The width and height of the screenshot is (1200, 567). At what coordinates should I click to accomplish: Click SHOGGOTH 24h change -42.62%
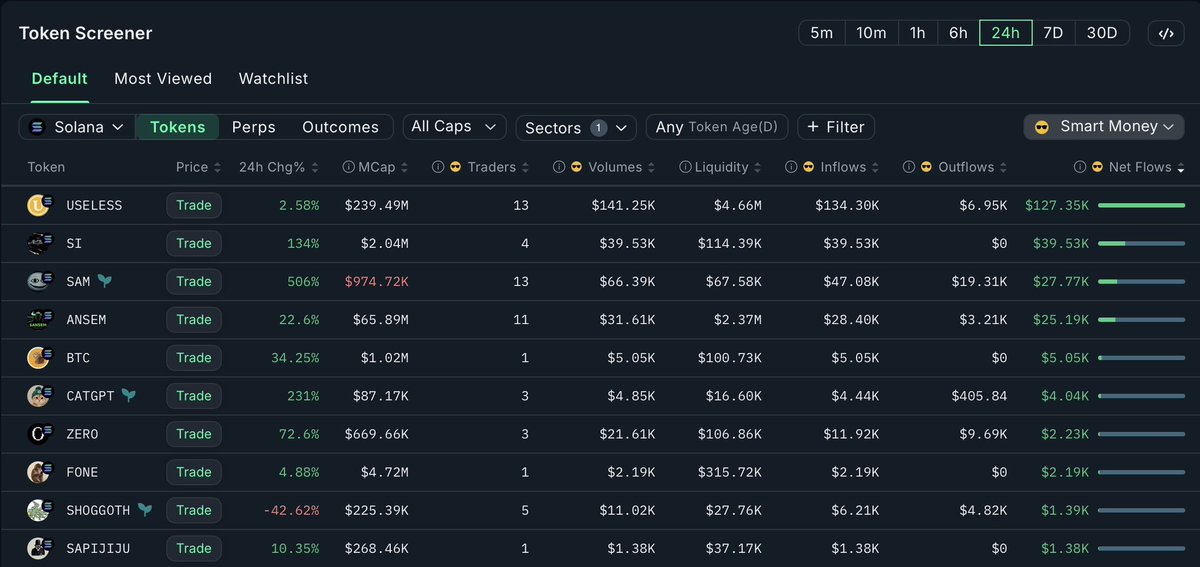tap(291, 509)
